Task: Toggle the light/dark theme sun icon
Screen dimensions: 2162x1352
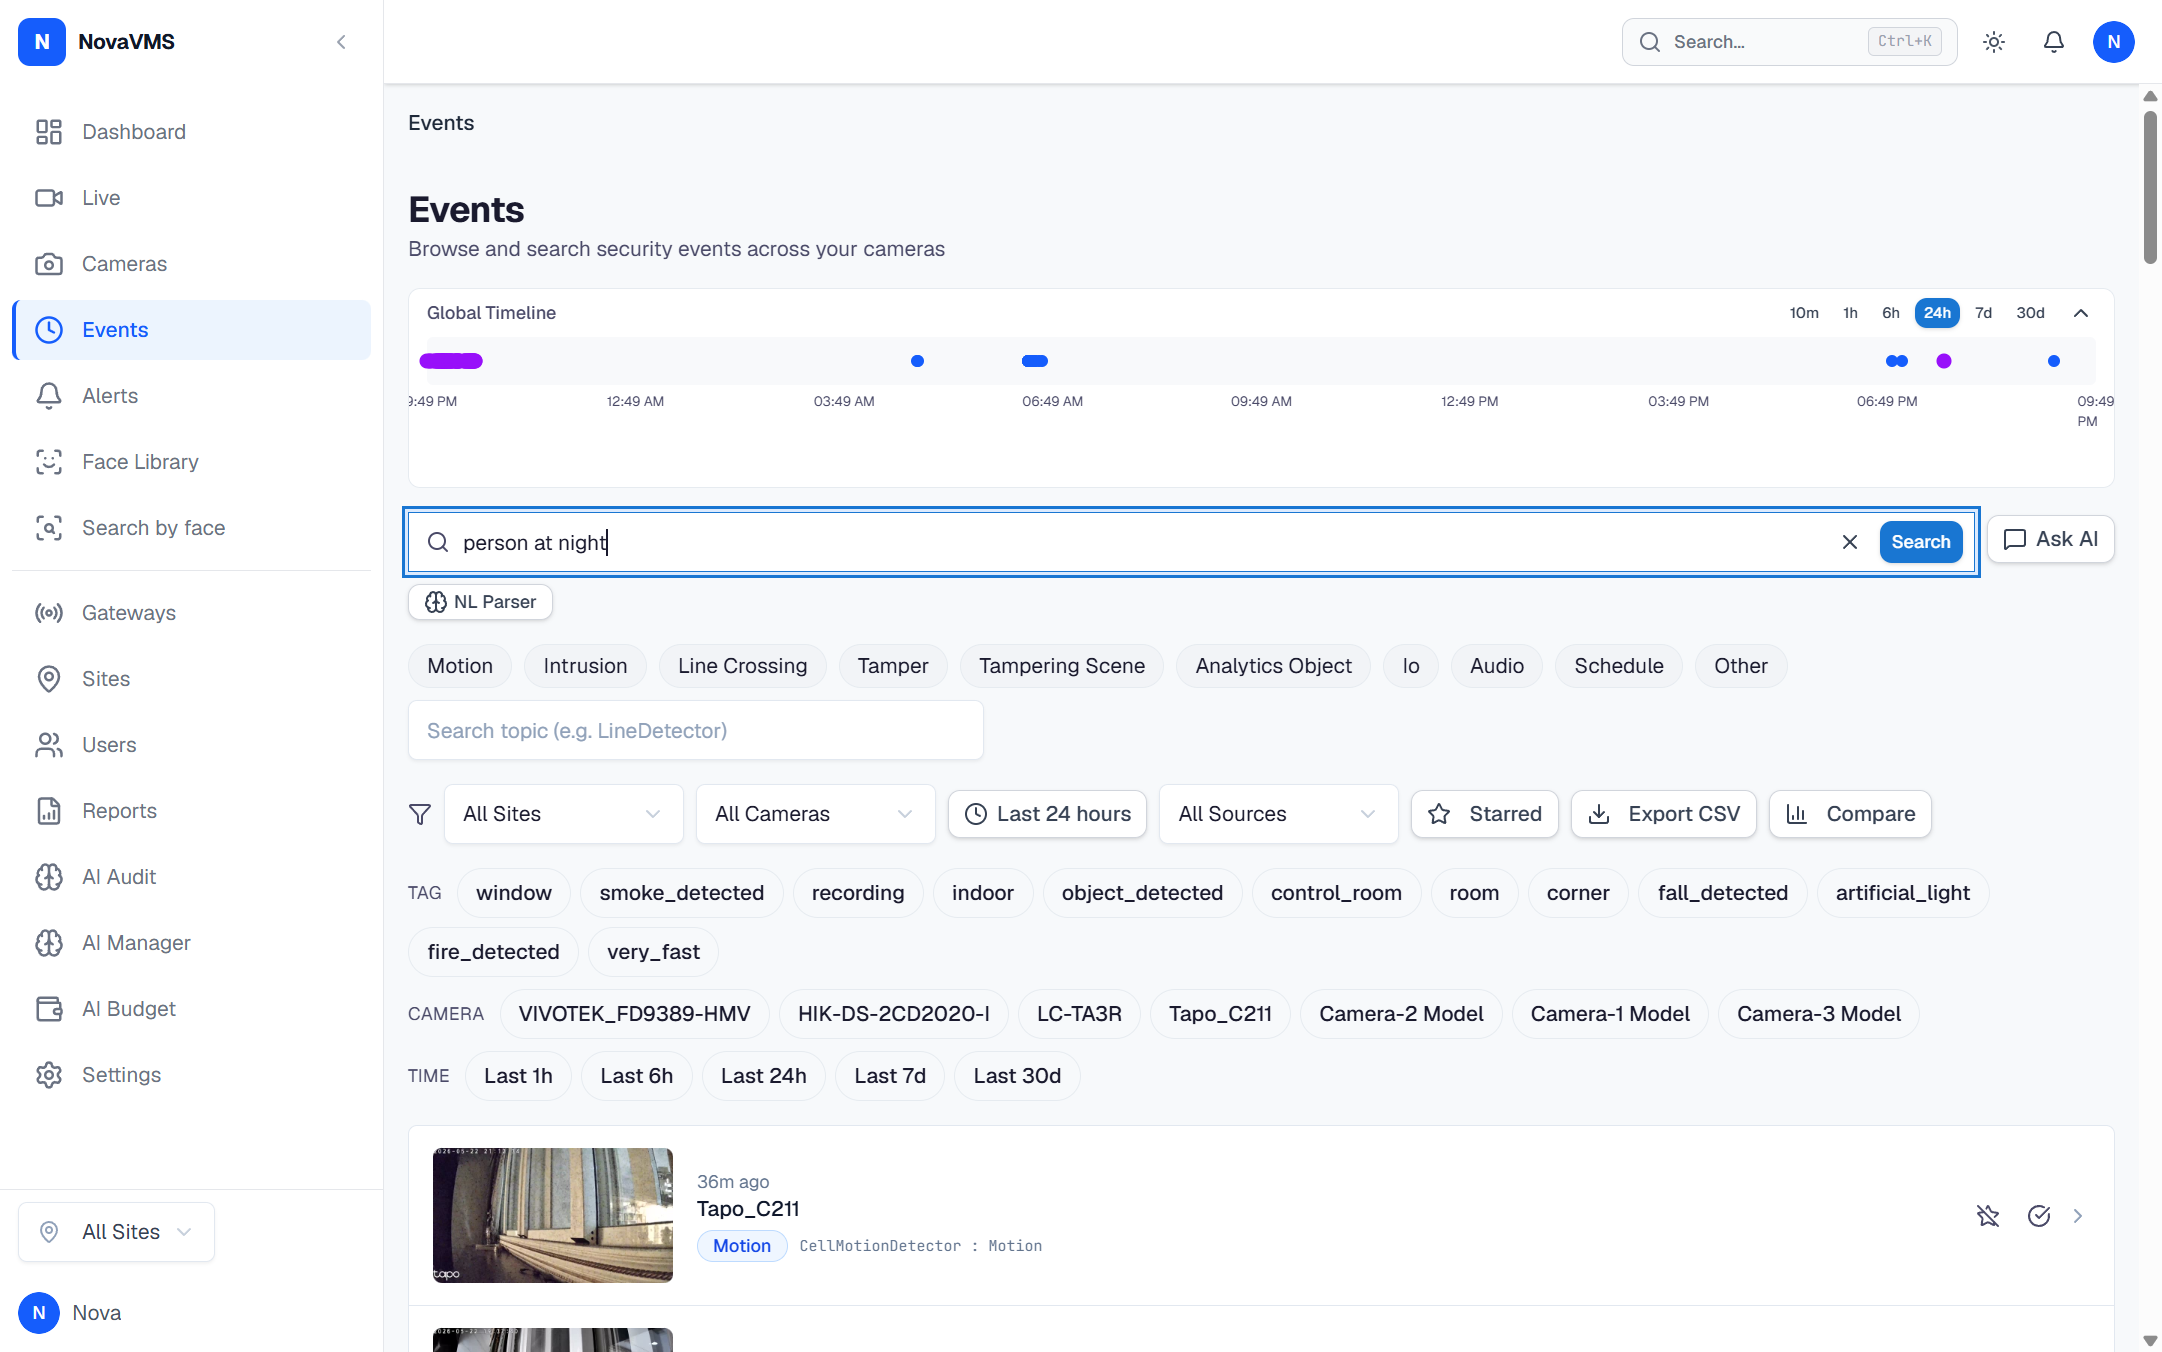Action: [1994, 42]
